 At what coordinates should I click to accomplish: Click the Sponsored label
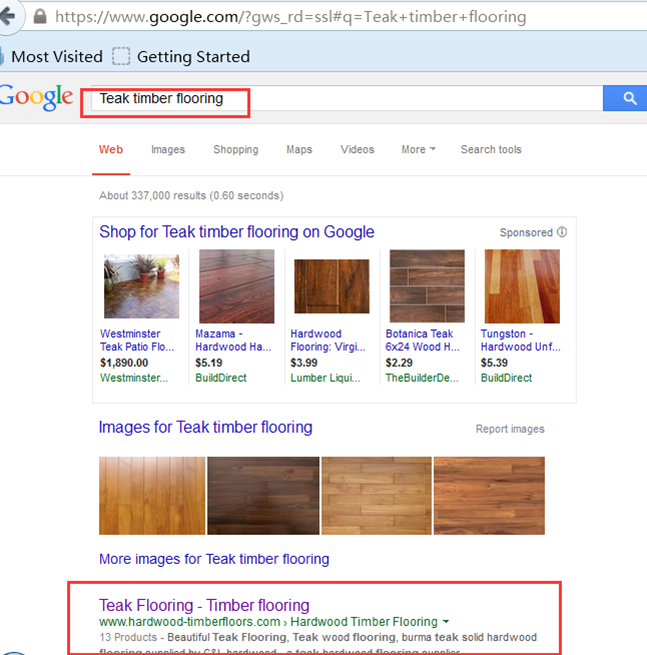tap(526, 232)
